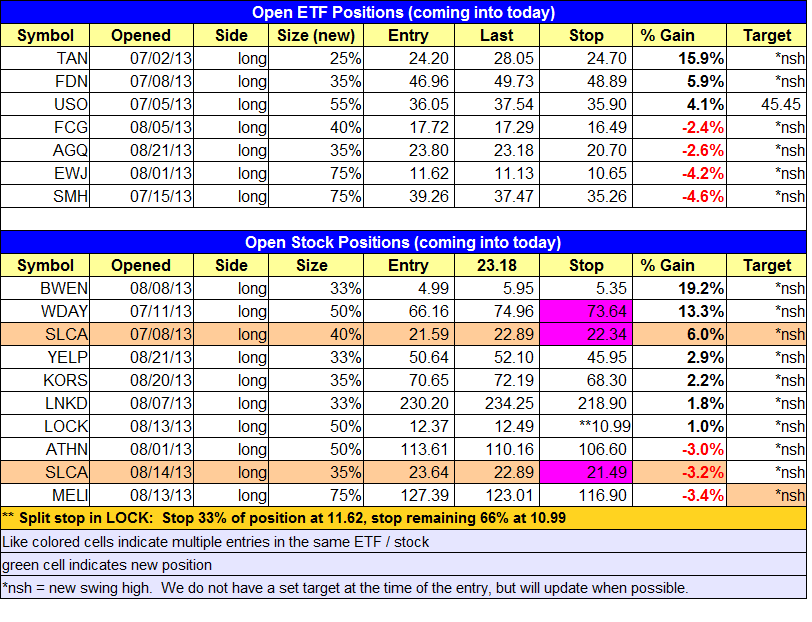812x622 pixels.
Task: Select the FDN symbol cell
Action: tap(45, 81)
